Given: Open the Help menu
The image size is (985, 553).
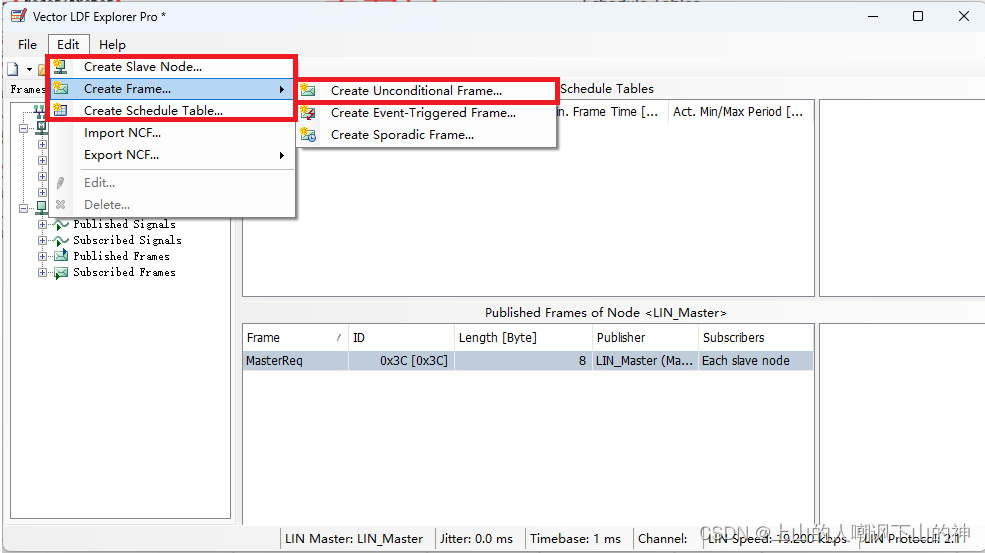Looking at the screenshot, I should 112,45.
